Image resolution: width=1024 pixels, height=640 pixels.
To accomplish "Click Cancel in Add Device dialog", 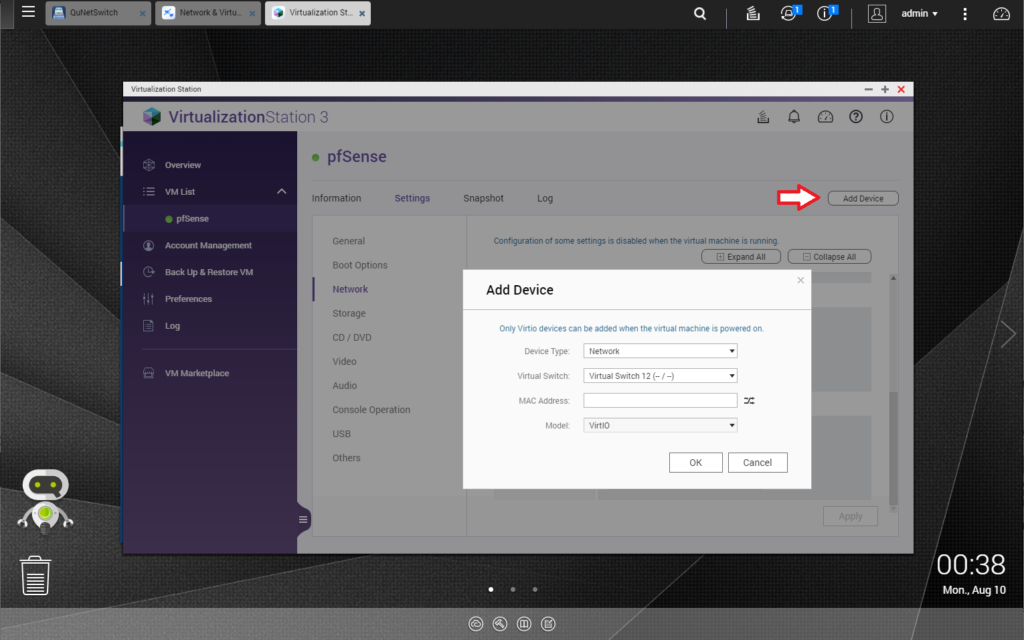I will (x=758, y=462).
